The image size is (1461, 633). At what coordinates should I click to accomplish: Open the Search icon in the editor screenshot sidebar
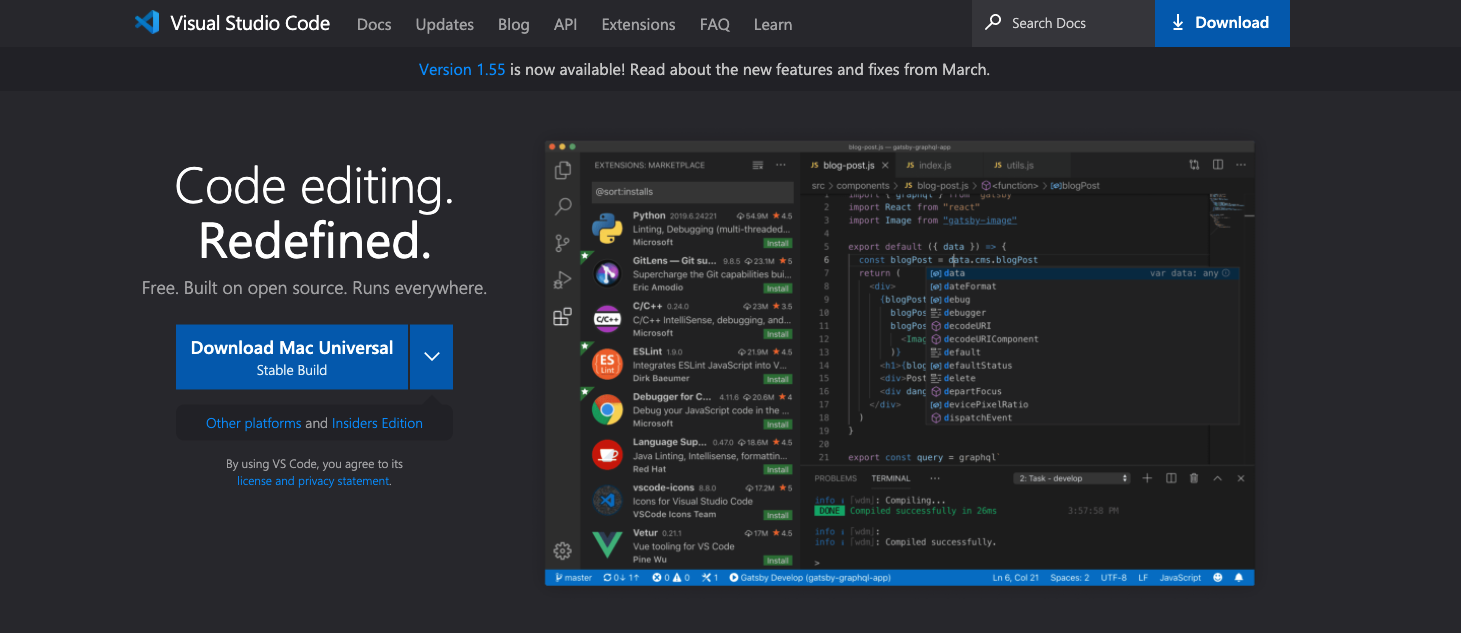click(563, 207)
